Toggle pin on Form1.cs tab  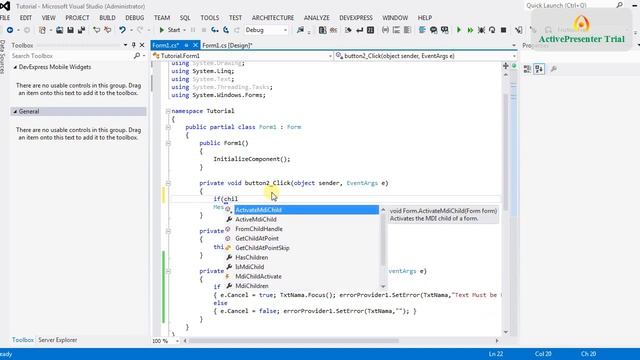click(186, 45)
